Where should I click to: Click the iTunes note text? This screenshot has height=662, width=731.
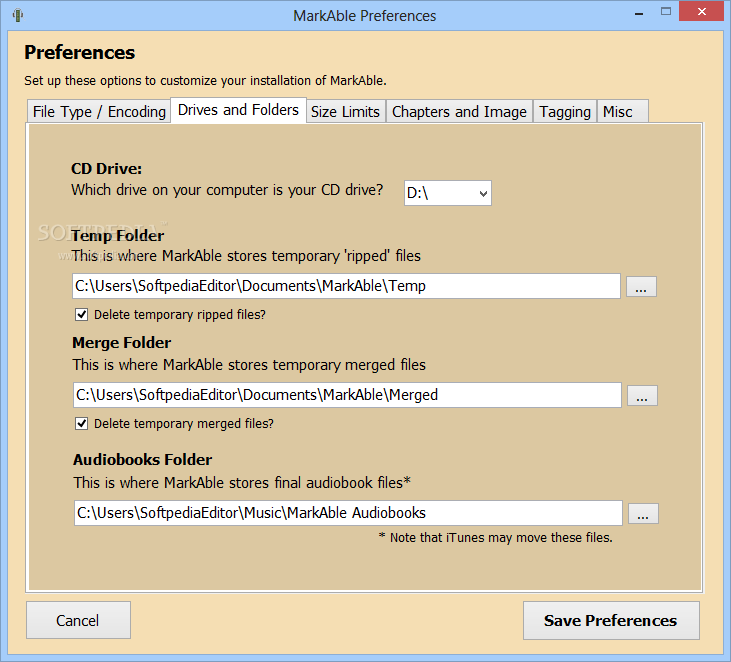(495, 538)
